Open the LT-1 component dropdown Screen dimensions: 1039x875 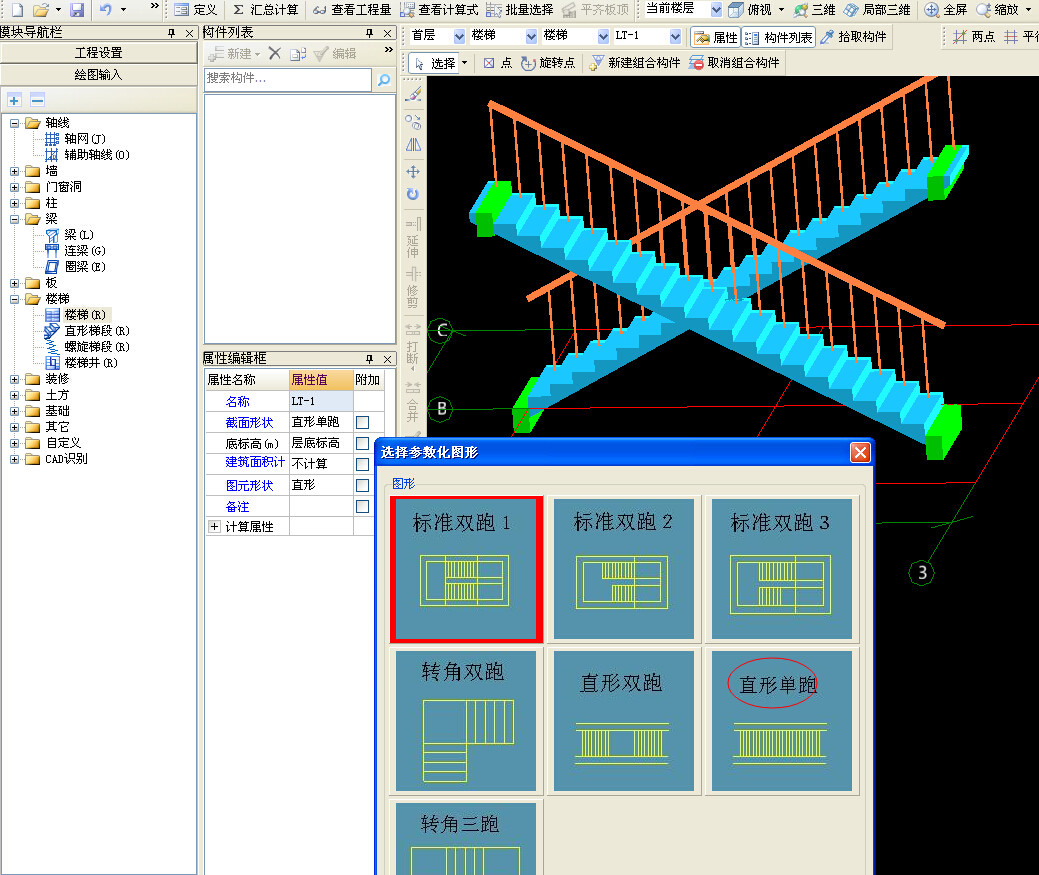click(675, 36)
